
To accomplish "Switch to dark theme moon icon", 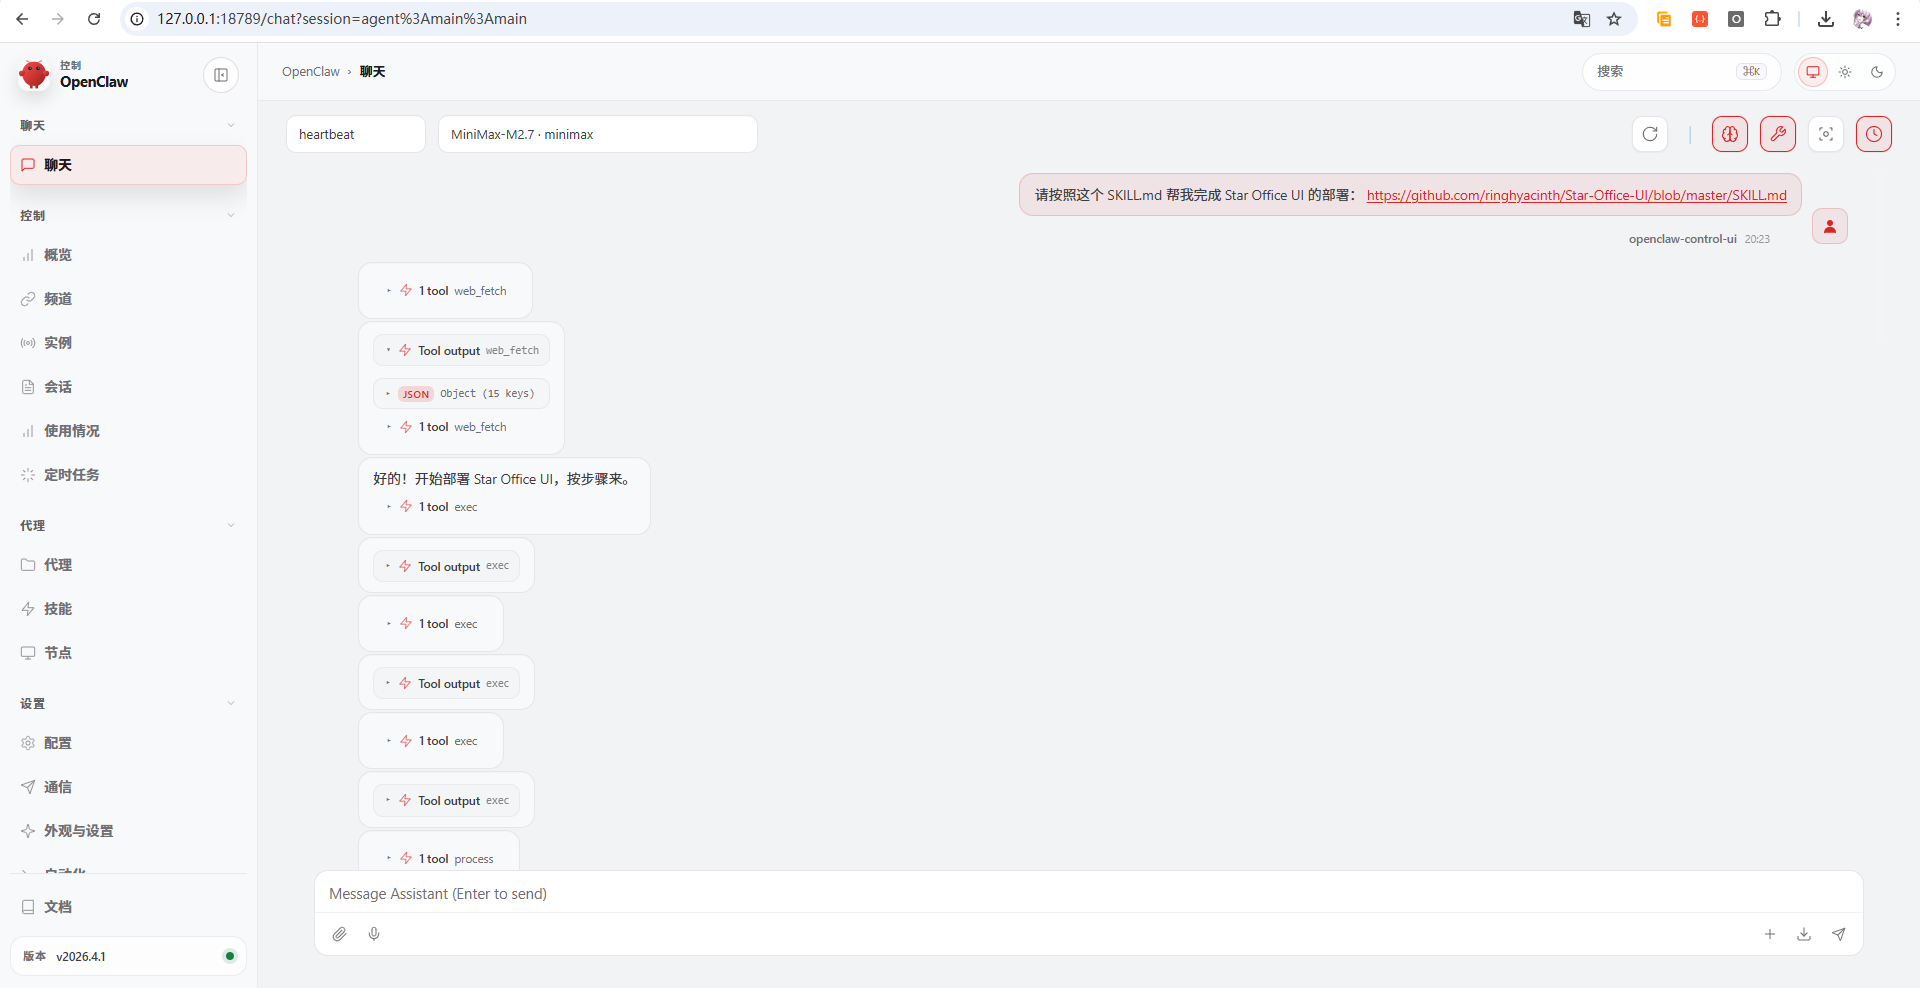I will click(1877, 72).
